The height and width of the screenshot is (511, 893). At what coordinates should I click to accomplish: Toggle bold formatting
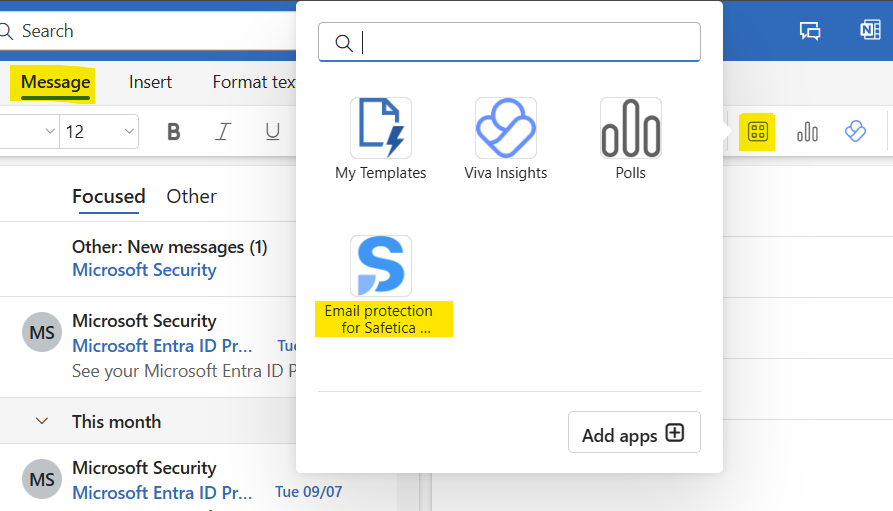(174, 132)
